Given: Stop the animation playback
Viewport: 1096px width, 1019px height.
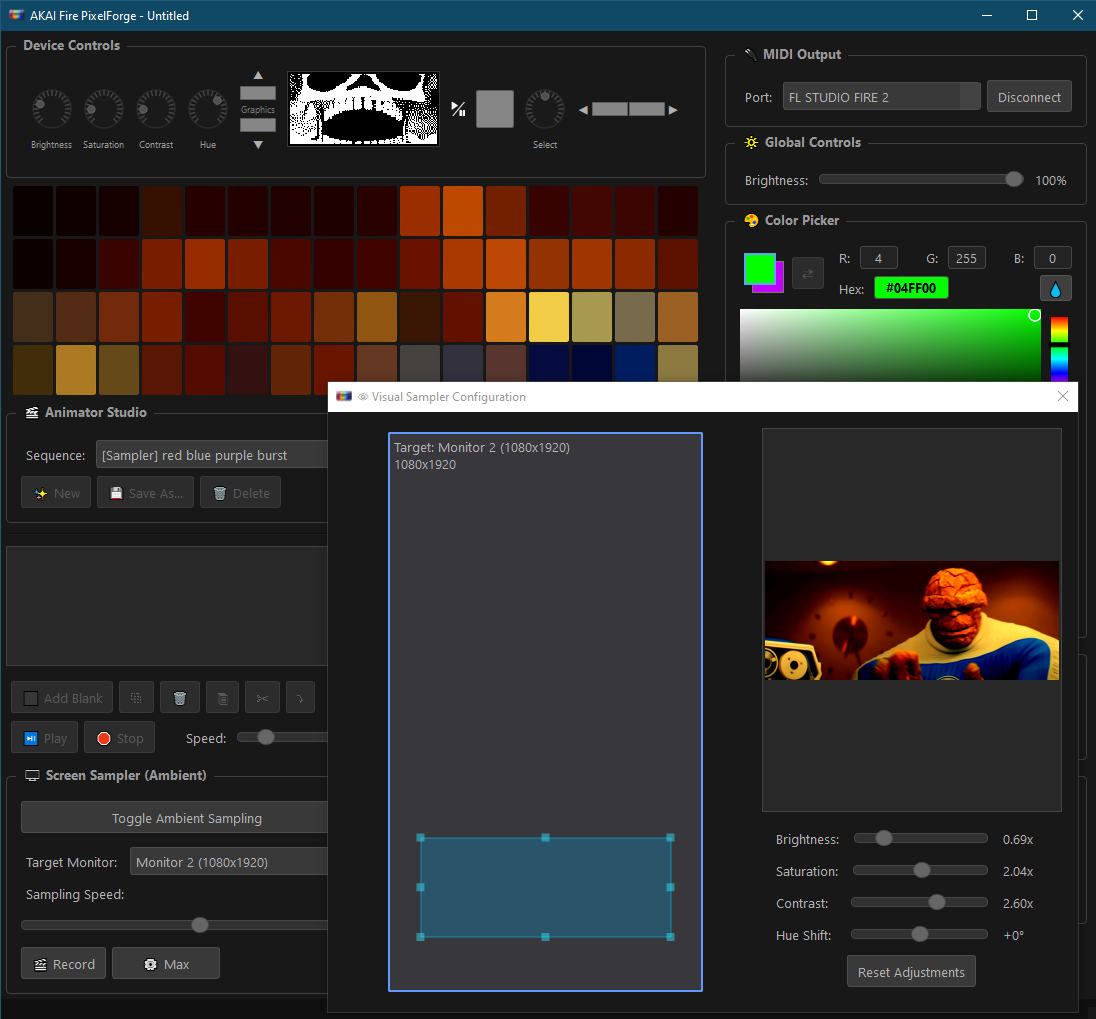Looking at the screenshot, I should [x=120, y=738].
